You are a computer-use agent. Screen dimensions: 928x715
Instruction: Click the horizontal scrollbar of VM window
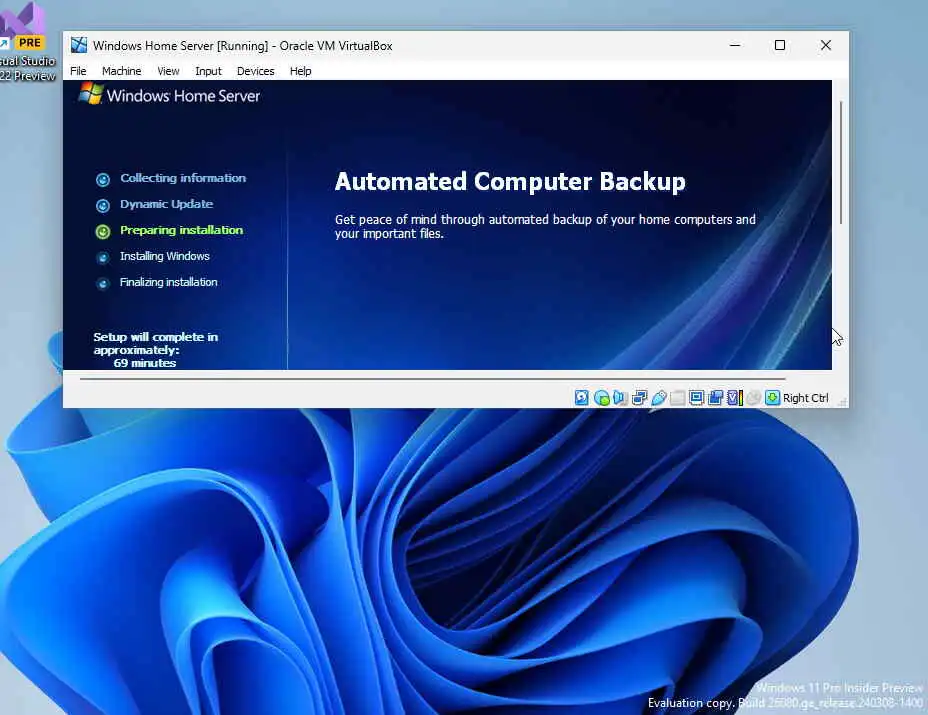pos(433,378)
